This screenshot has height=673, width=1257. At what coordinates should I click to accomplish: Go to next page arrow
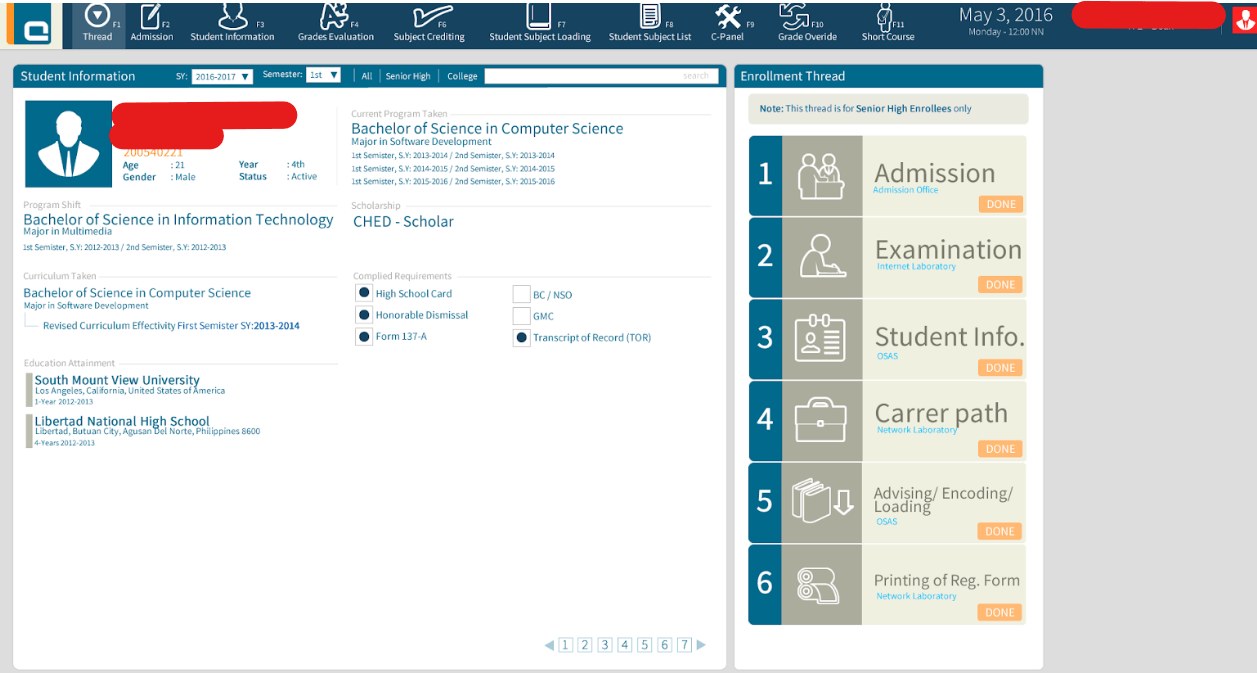[701, 645]
